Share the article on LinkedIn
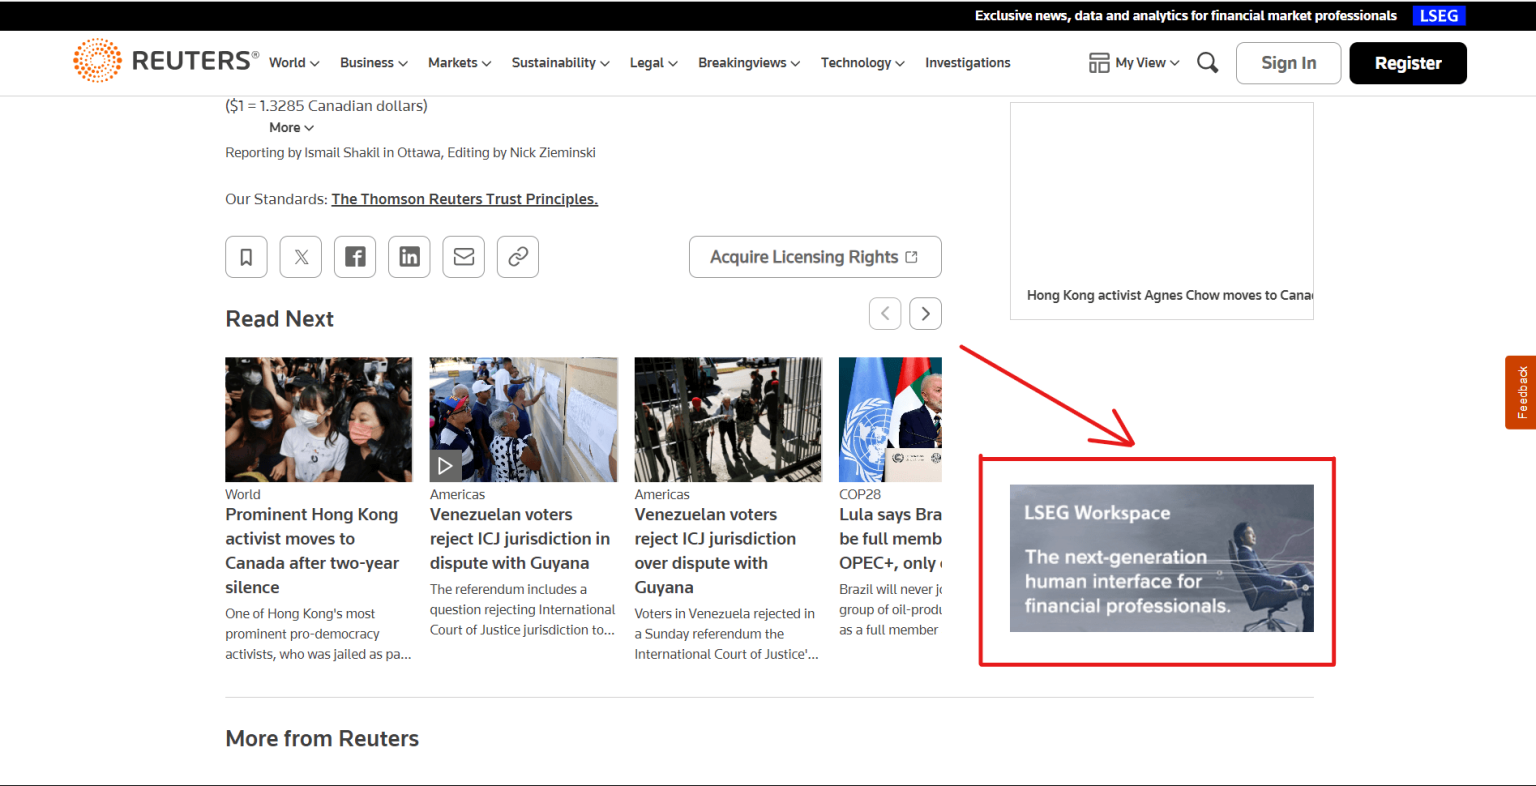The width and height of the screenshot is (1536, 786). (x=409, y=256)
